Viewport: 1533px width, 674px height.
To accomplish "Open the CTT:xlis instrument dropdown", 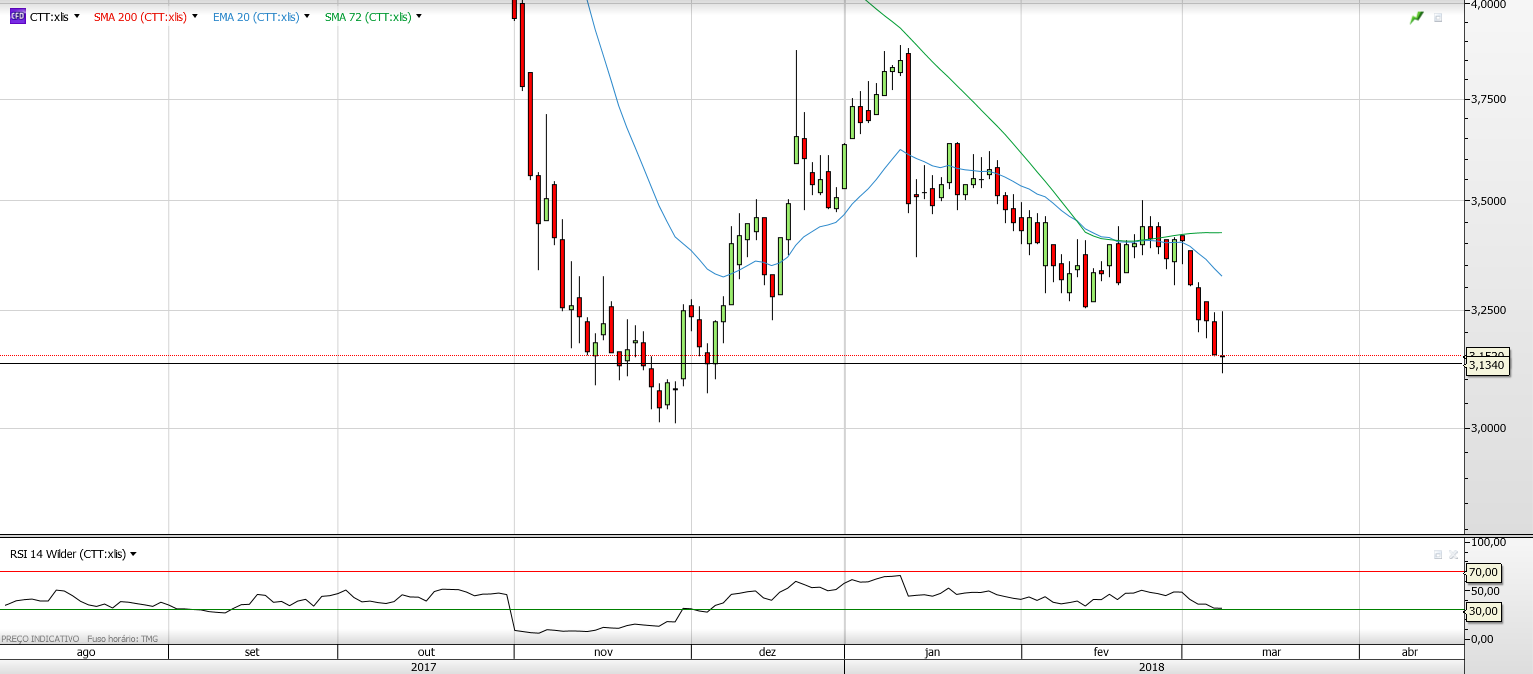I will tap(77, 17).
